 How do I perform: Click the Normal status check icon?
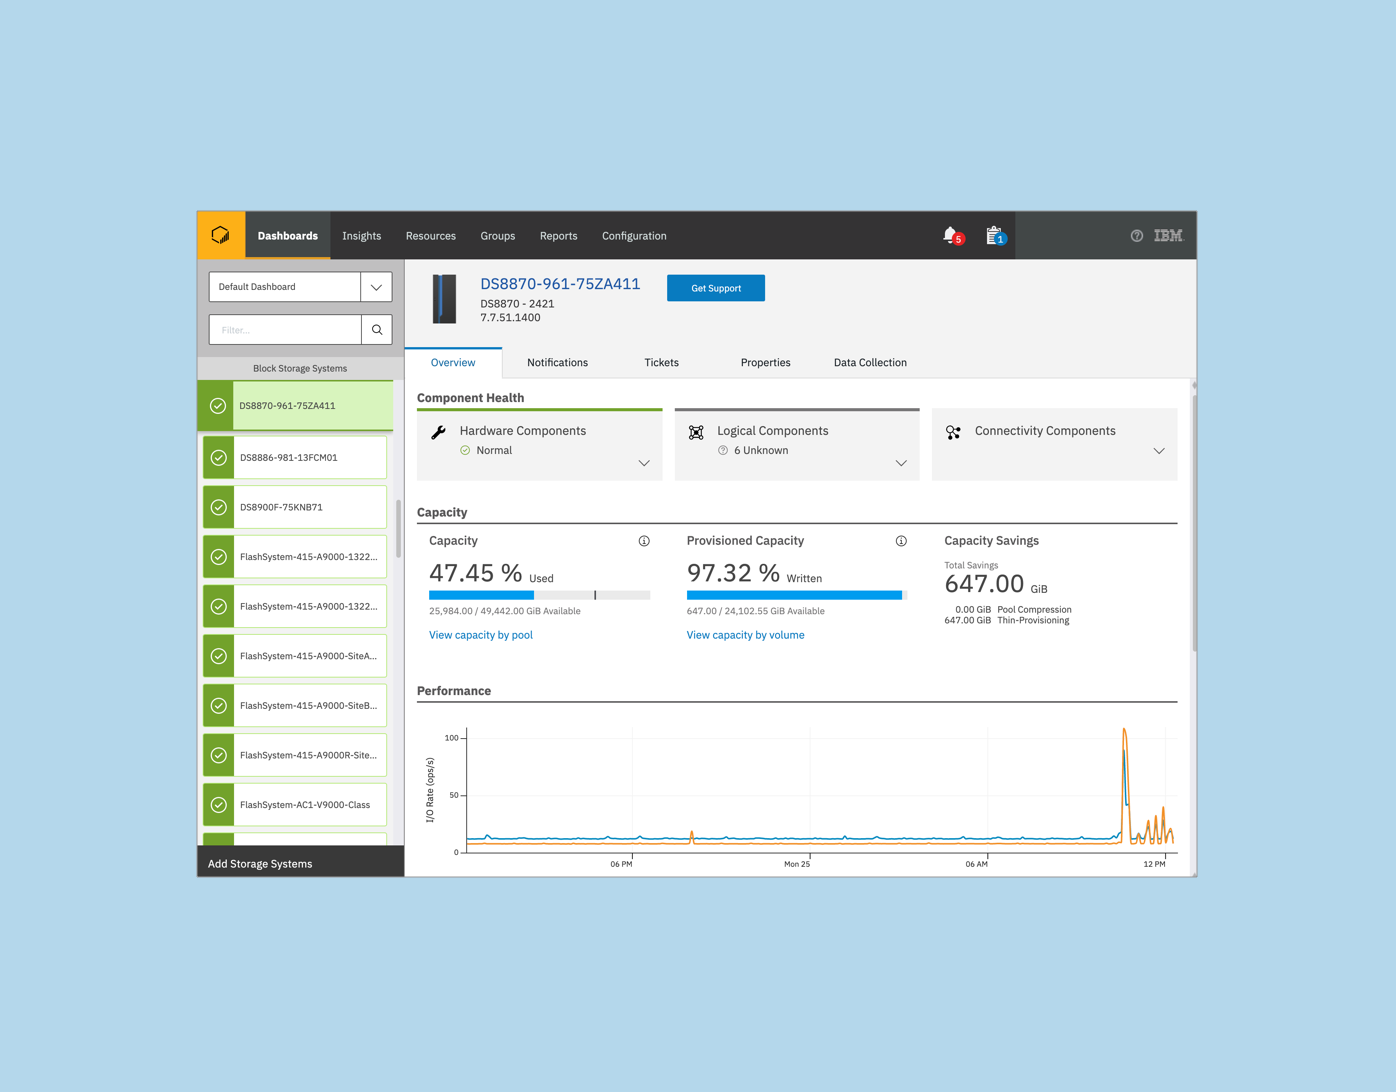pos(465,451)
